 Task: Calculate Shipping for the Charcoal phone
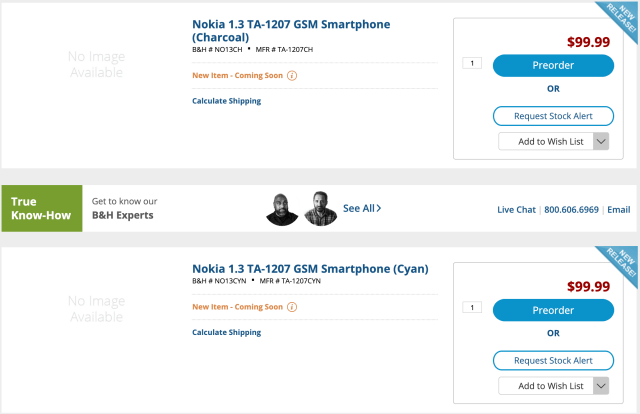(x=226, y=101)
